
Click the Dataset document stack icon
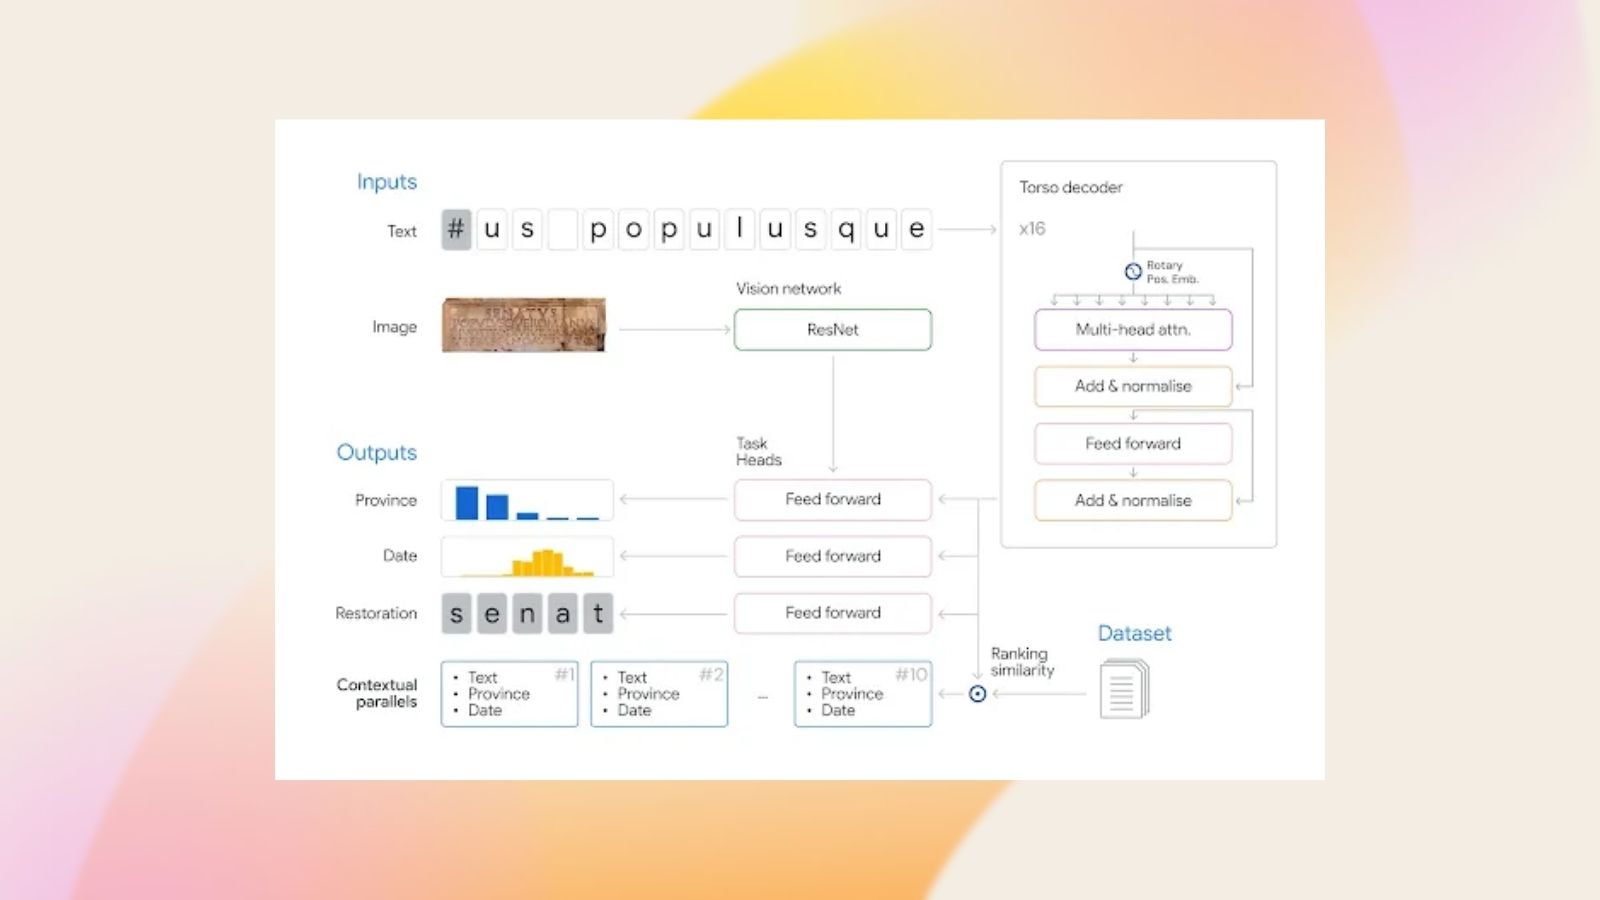tap(1124, 689)
